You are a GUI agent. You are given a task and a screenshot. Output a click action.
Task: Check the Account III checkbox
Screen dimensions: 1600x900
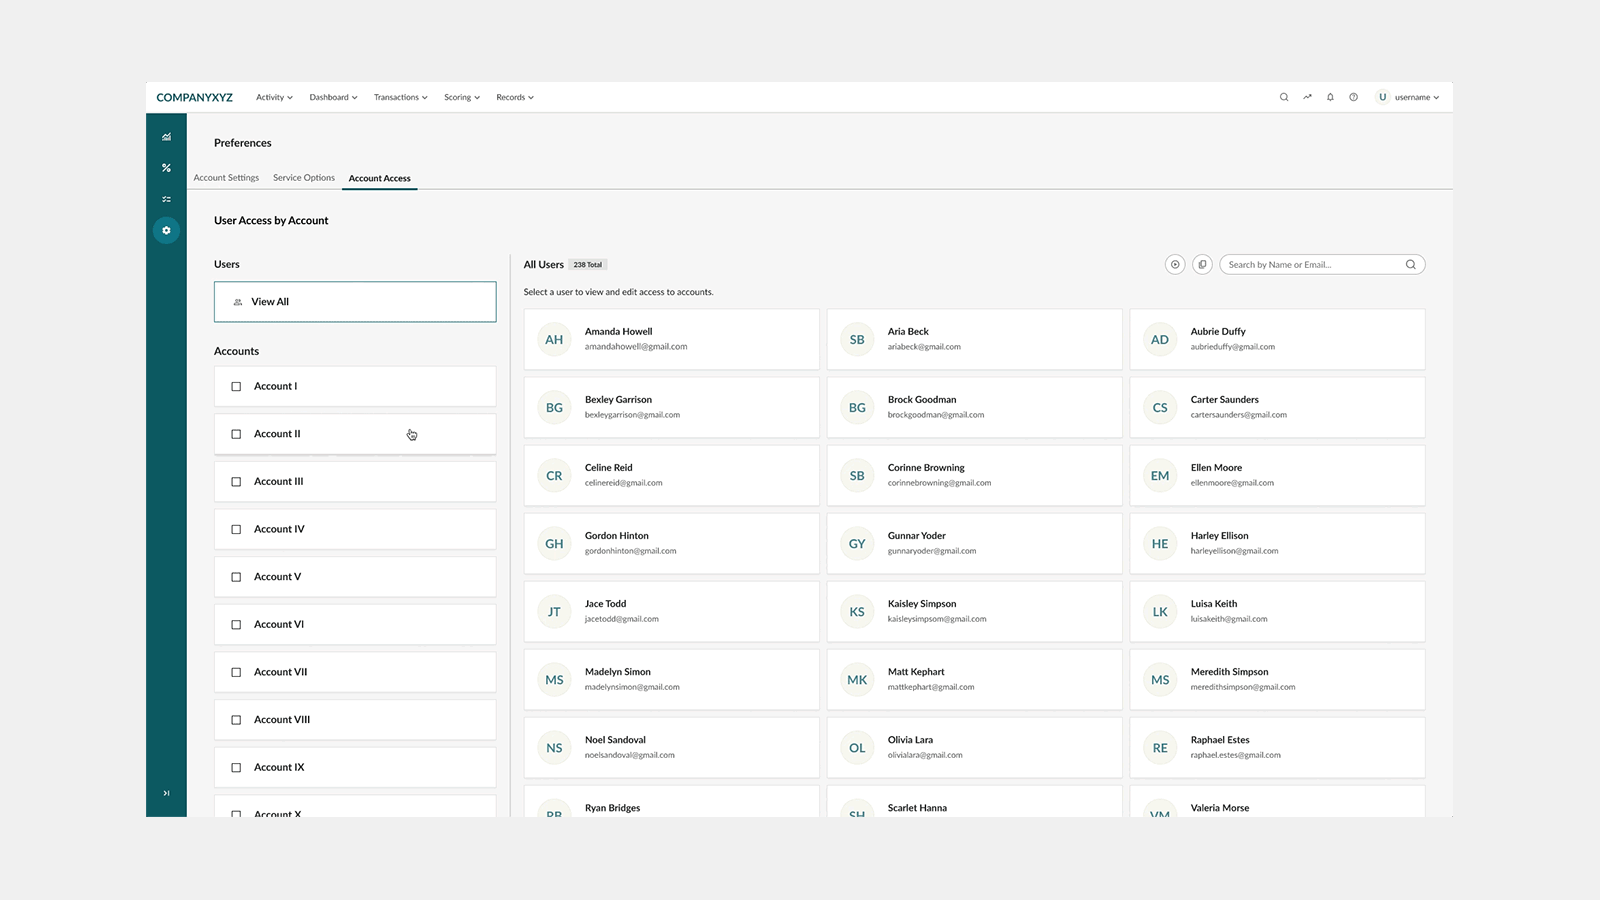click(236, 482)
